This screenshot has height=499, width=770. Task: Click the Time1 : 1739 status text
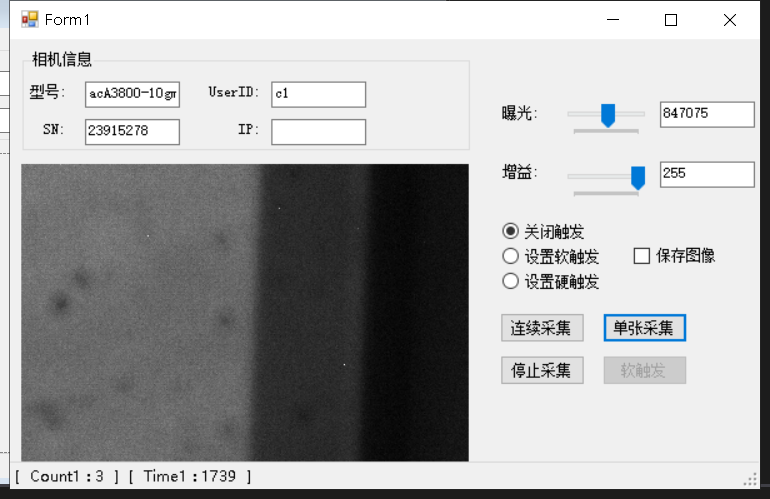[x=190, y=476]
